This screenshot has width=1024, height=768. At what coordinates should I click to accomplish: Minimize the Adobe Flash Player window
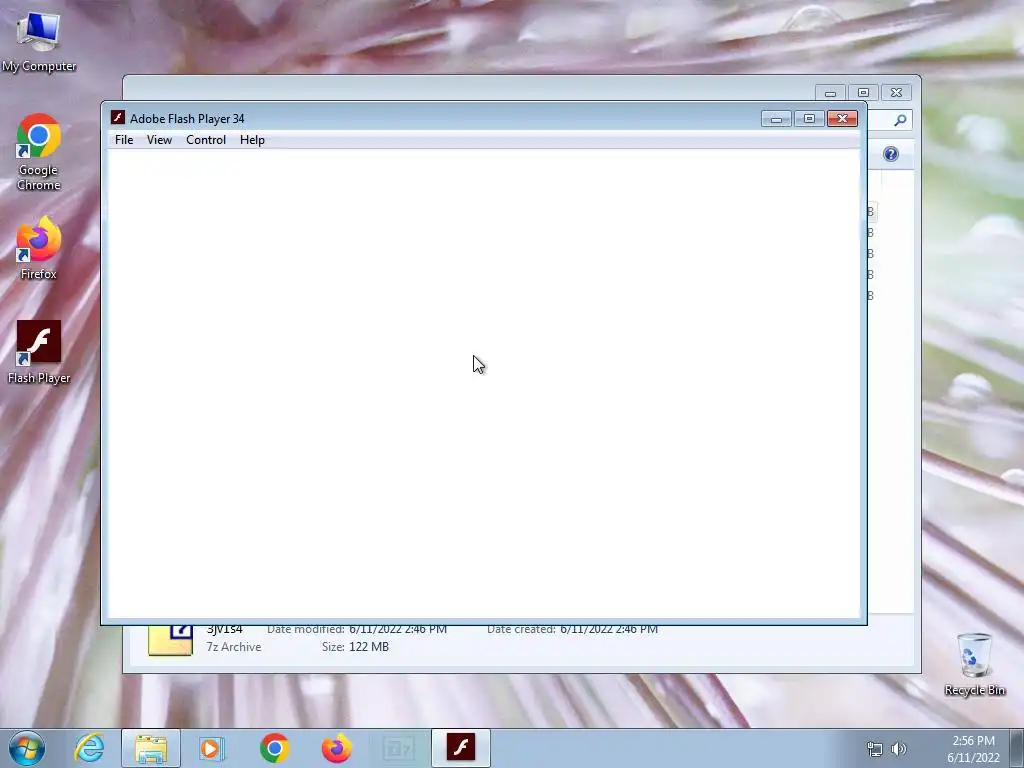(776, 118)
